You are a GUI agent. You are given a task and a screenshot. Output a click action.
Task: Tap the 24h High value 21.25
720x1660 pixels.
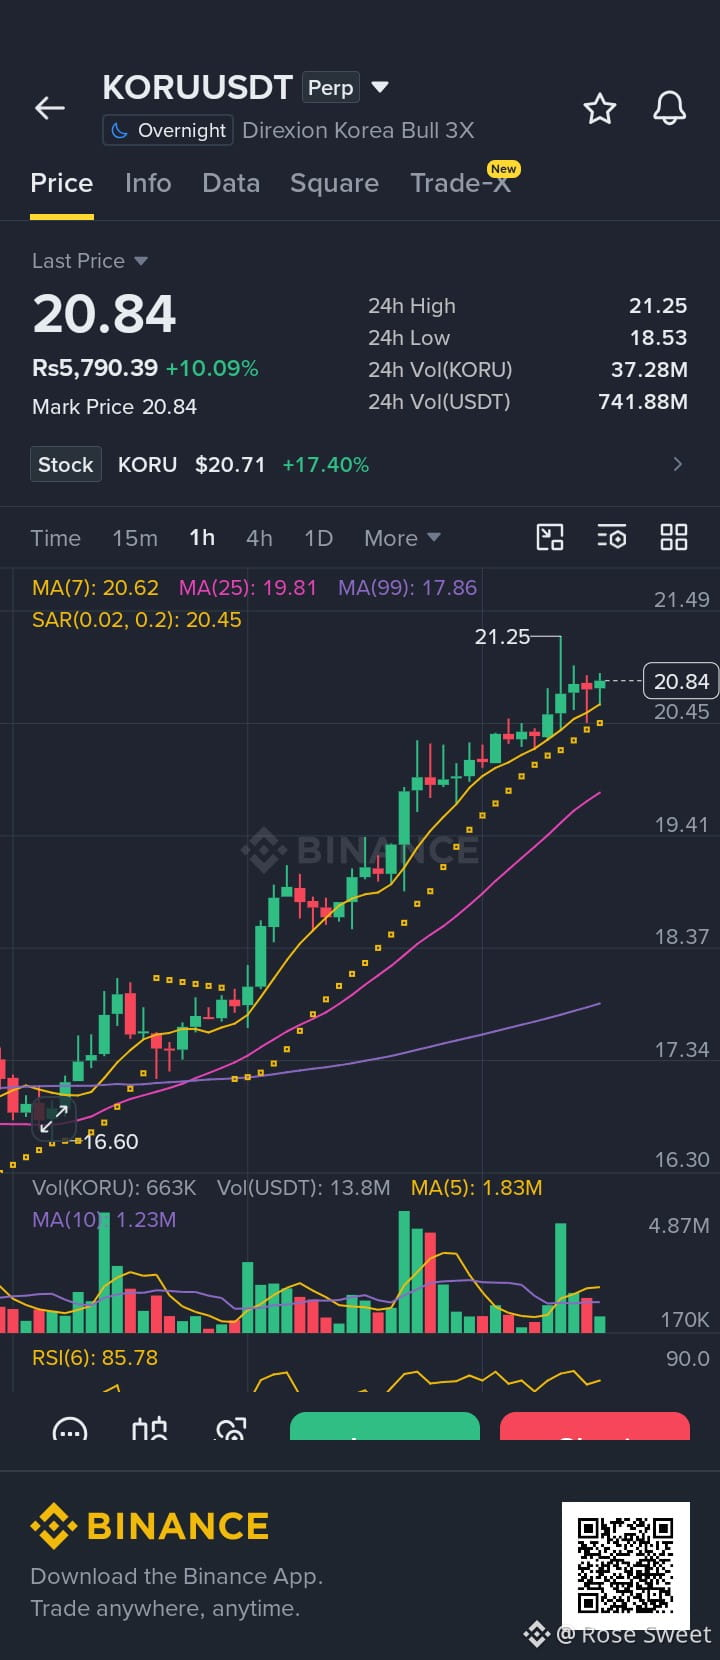point(658,306)
